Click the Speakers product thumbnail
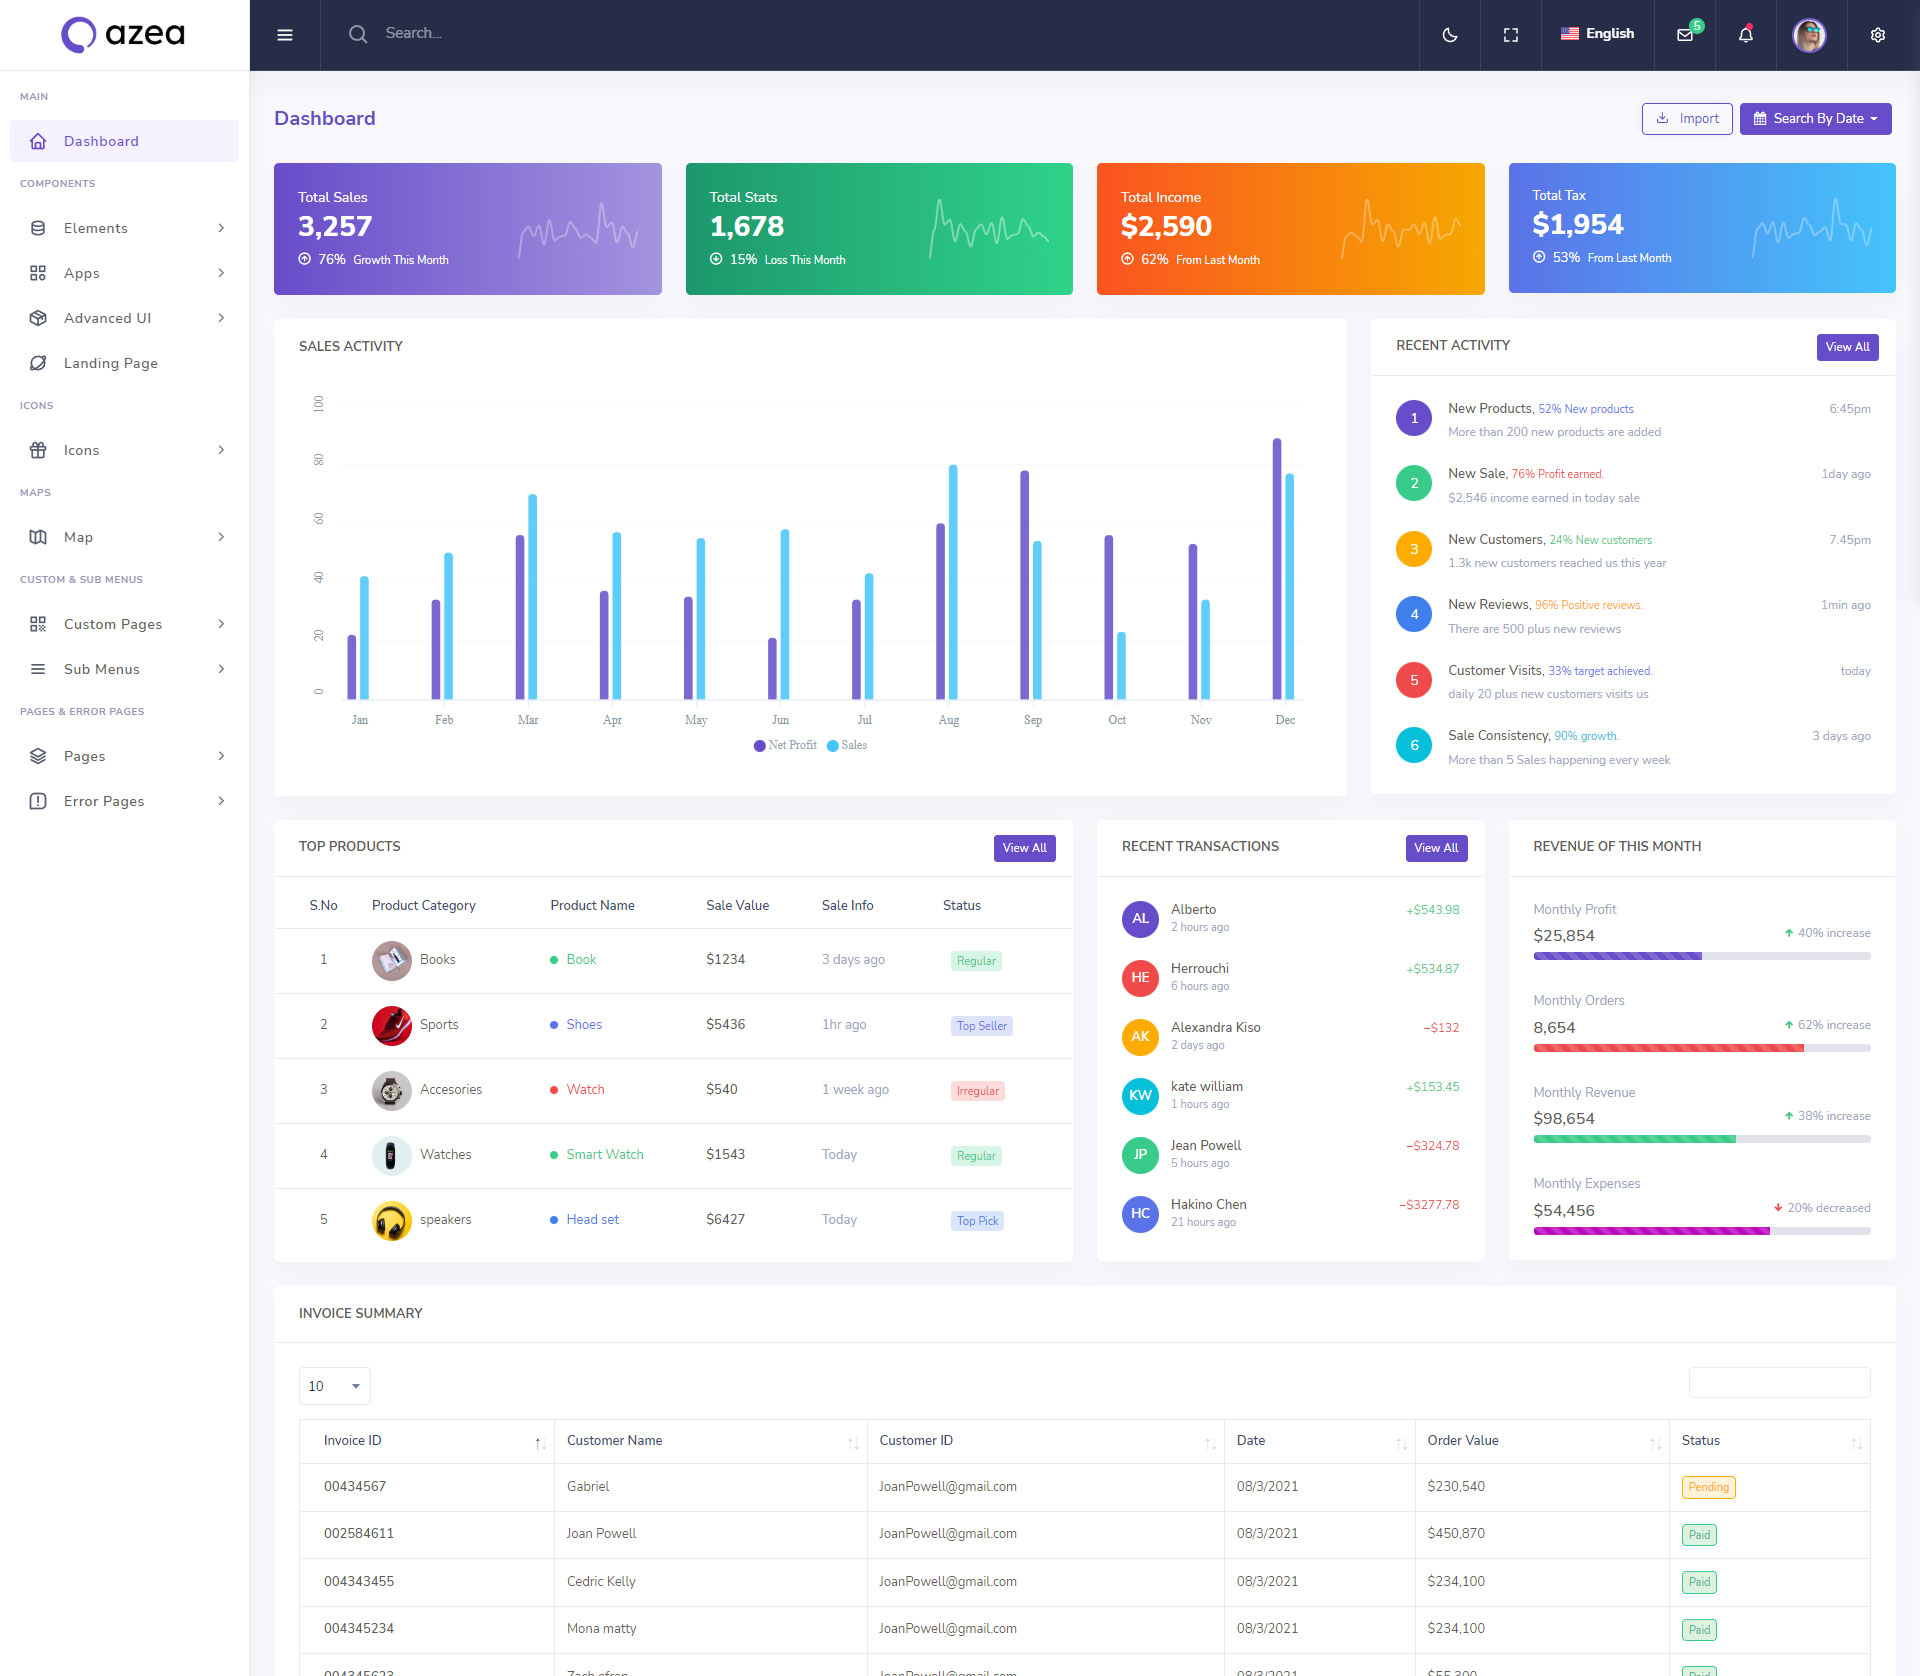Viewport: 1920px width, 1676px height. [x=391, y=1220]
